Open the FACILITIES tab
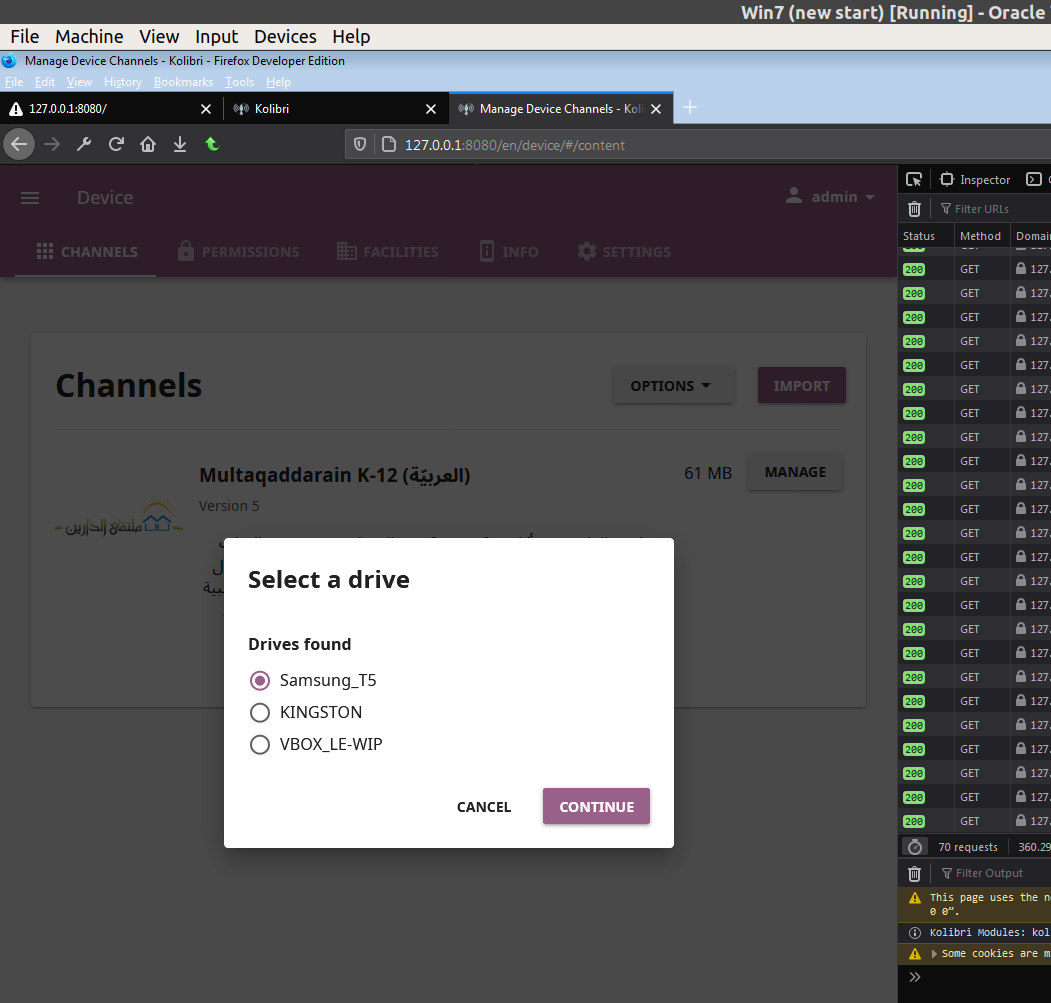The width and height of the screenshot is (1051, 1003). pyautogui.click(x=388, y=252)
